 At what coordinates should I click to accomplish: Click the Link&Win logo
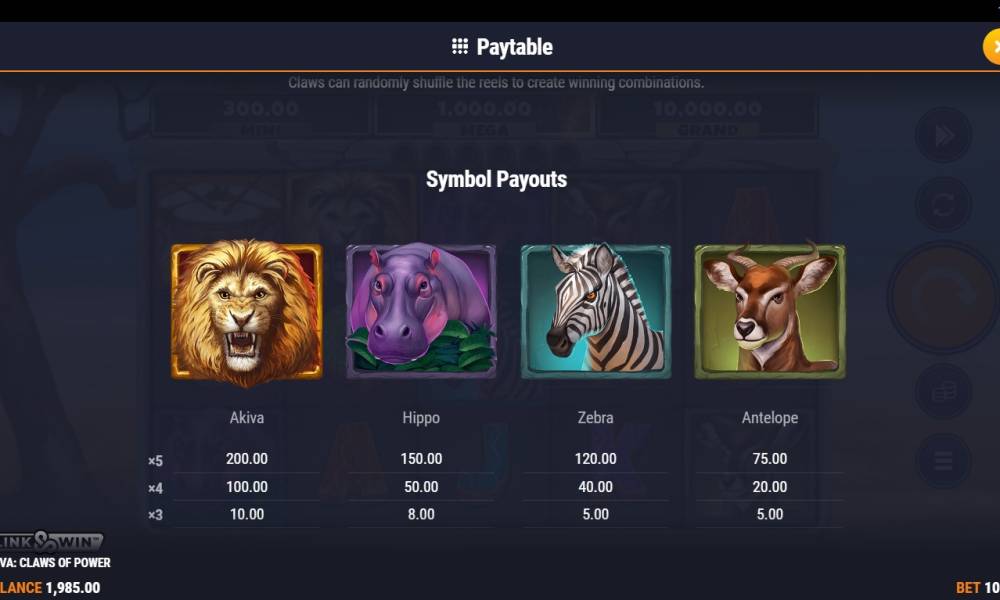pyautogui.click(x=51, y=541)
